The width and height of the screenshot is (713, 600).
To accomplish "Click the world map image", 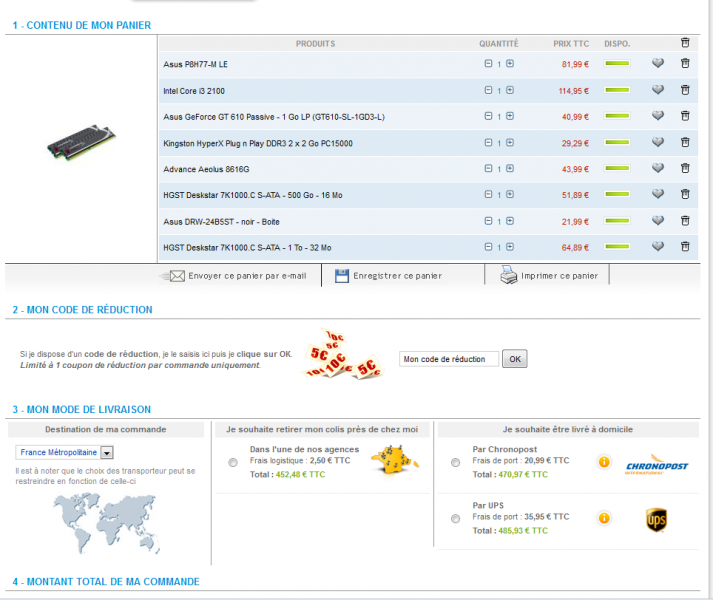I will 106,524.
